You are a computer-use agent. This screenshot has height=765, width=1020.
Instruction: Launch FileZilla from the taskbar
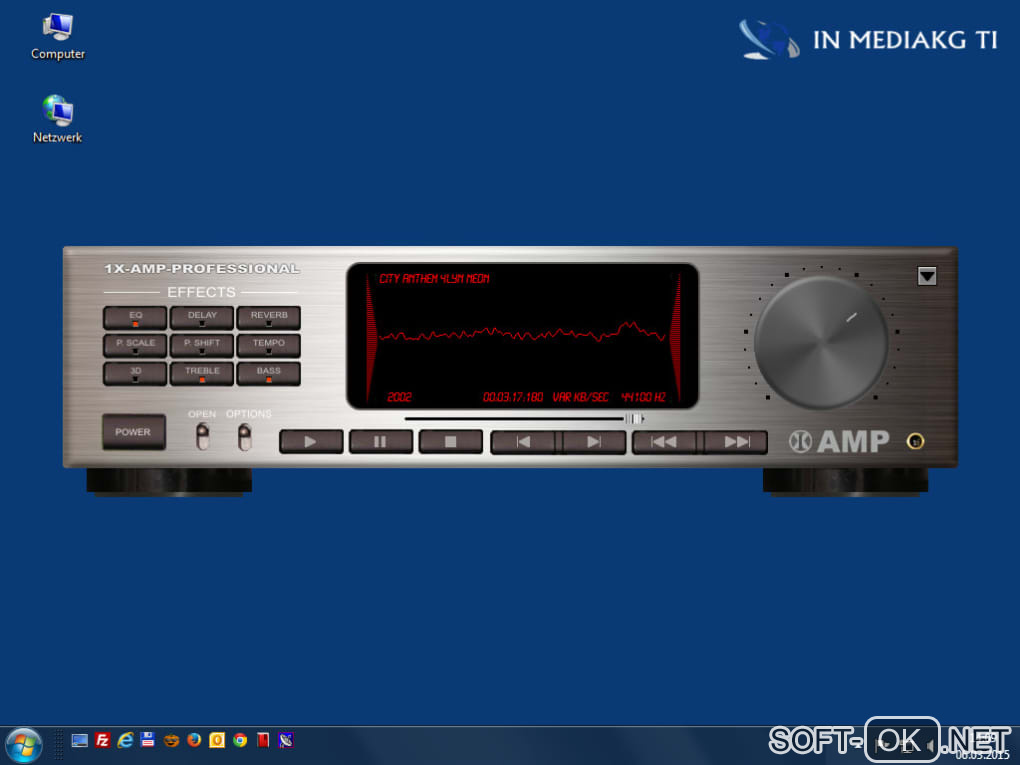point(102,740)
